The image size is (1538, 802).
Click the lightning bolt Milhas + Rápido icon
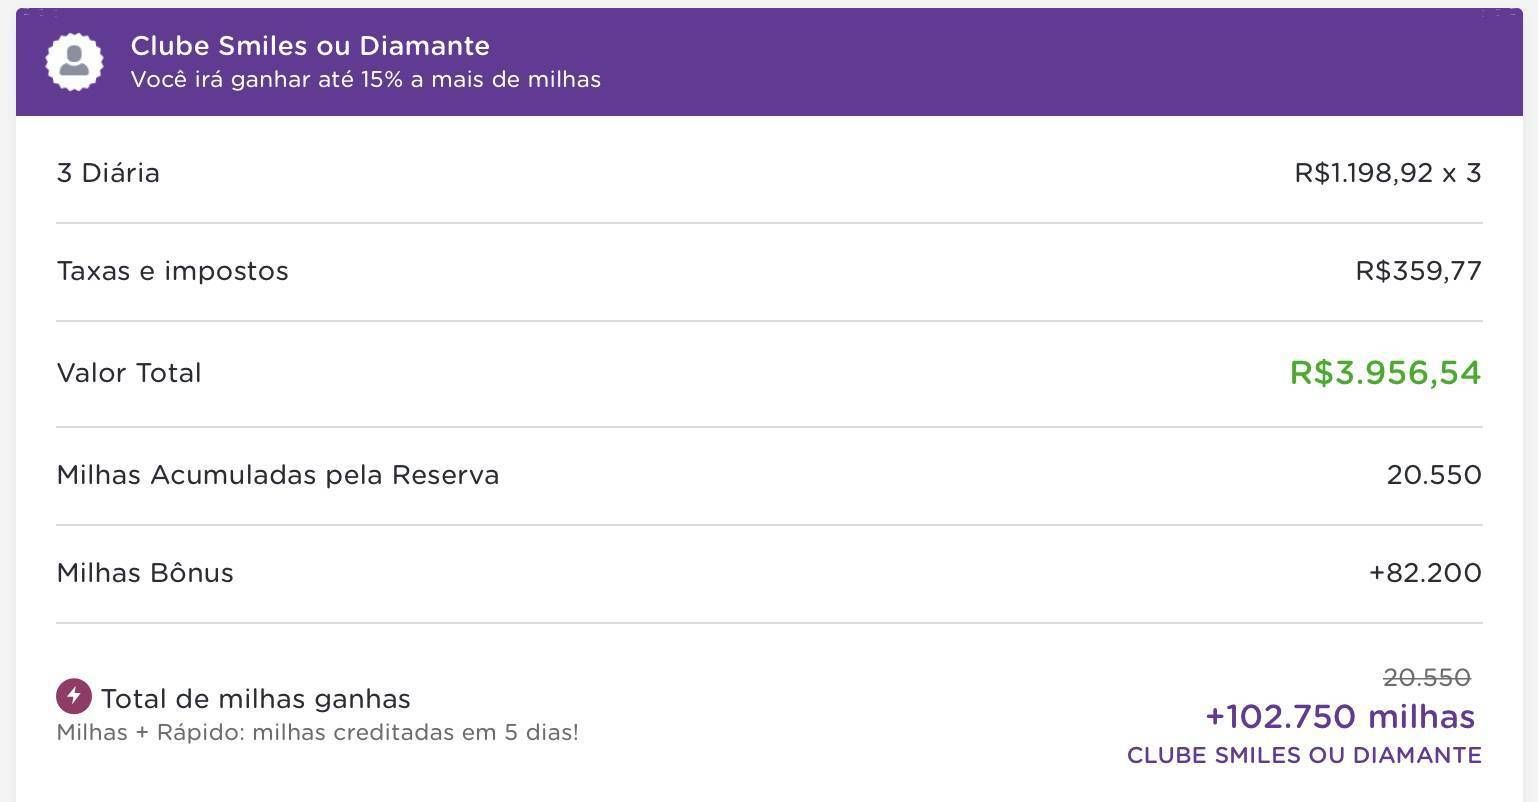click(74, 696)
